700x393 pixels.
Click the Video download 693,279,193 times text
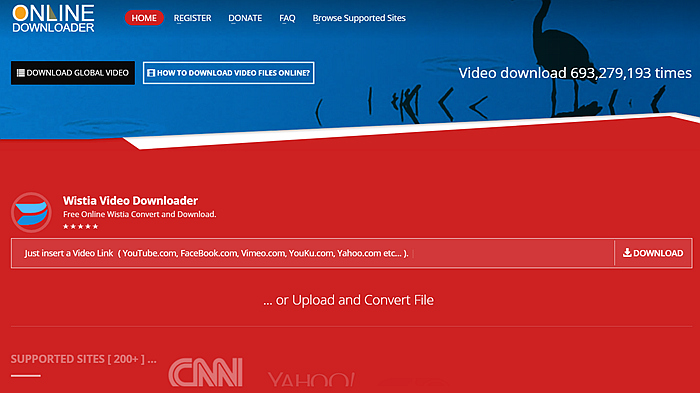575,73
